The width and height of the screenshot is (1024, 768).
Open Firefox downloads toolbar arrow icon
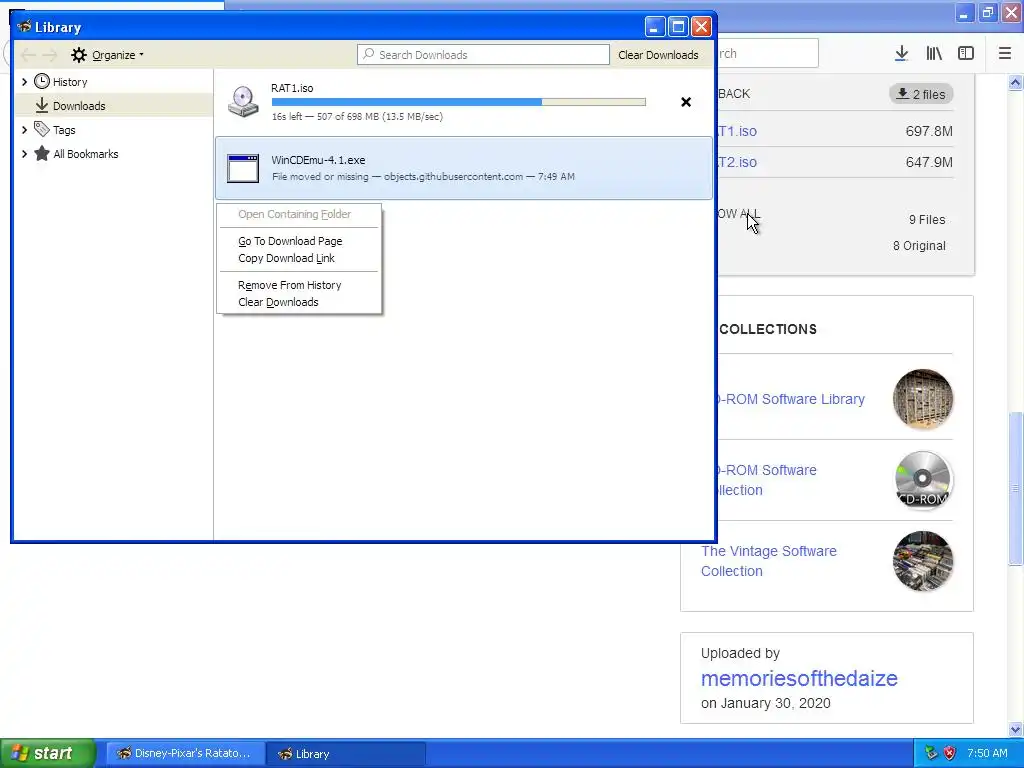901,54
